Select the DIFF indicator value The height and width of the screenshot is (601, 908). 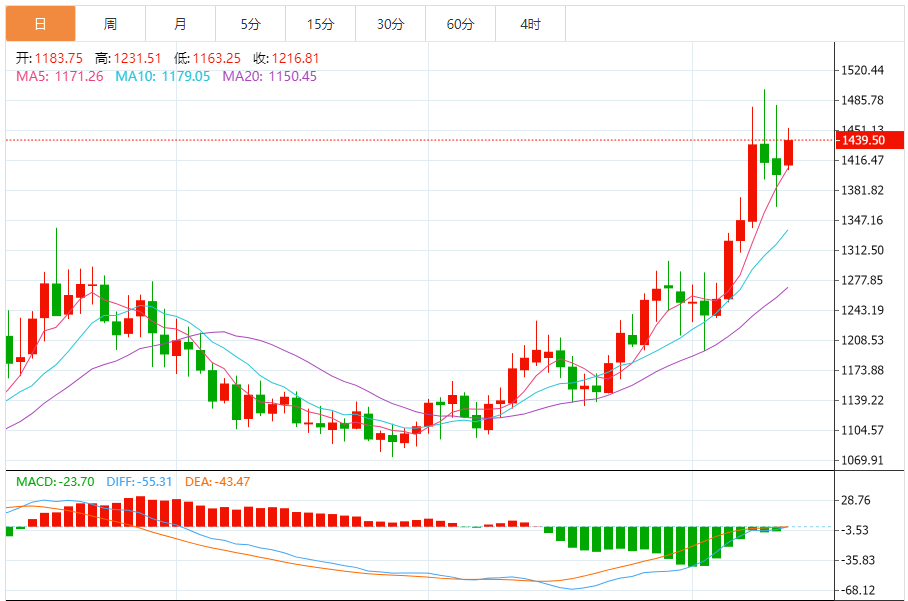[138, 482]
